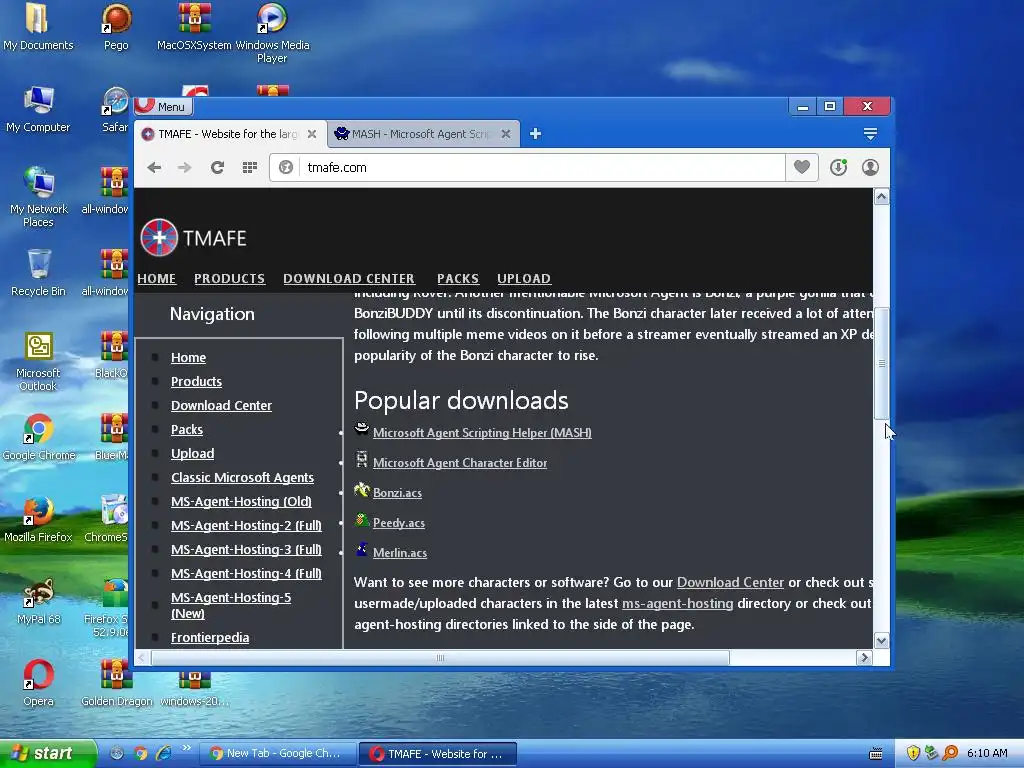The width and height of the screenshot is (1024, 768).
Task: Open PRODUCTS in the top nav bar
Action: (229, 279)
